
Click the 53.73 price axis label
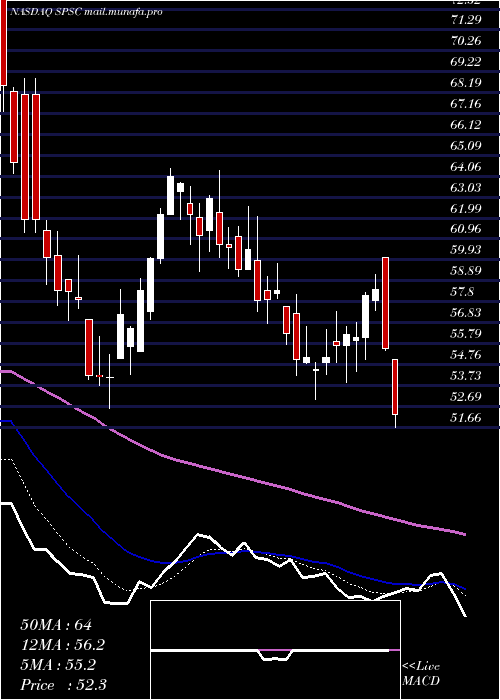pyautogui.click(x=466, y=375)
